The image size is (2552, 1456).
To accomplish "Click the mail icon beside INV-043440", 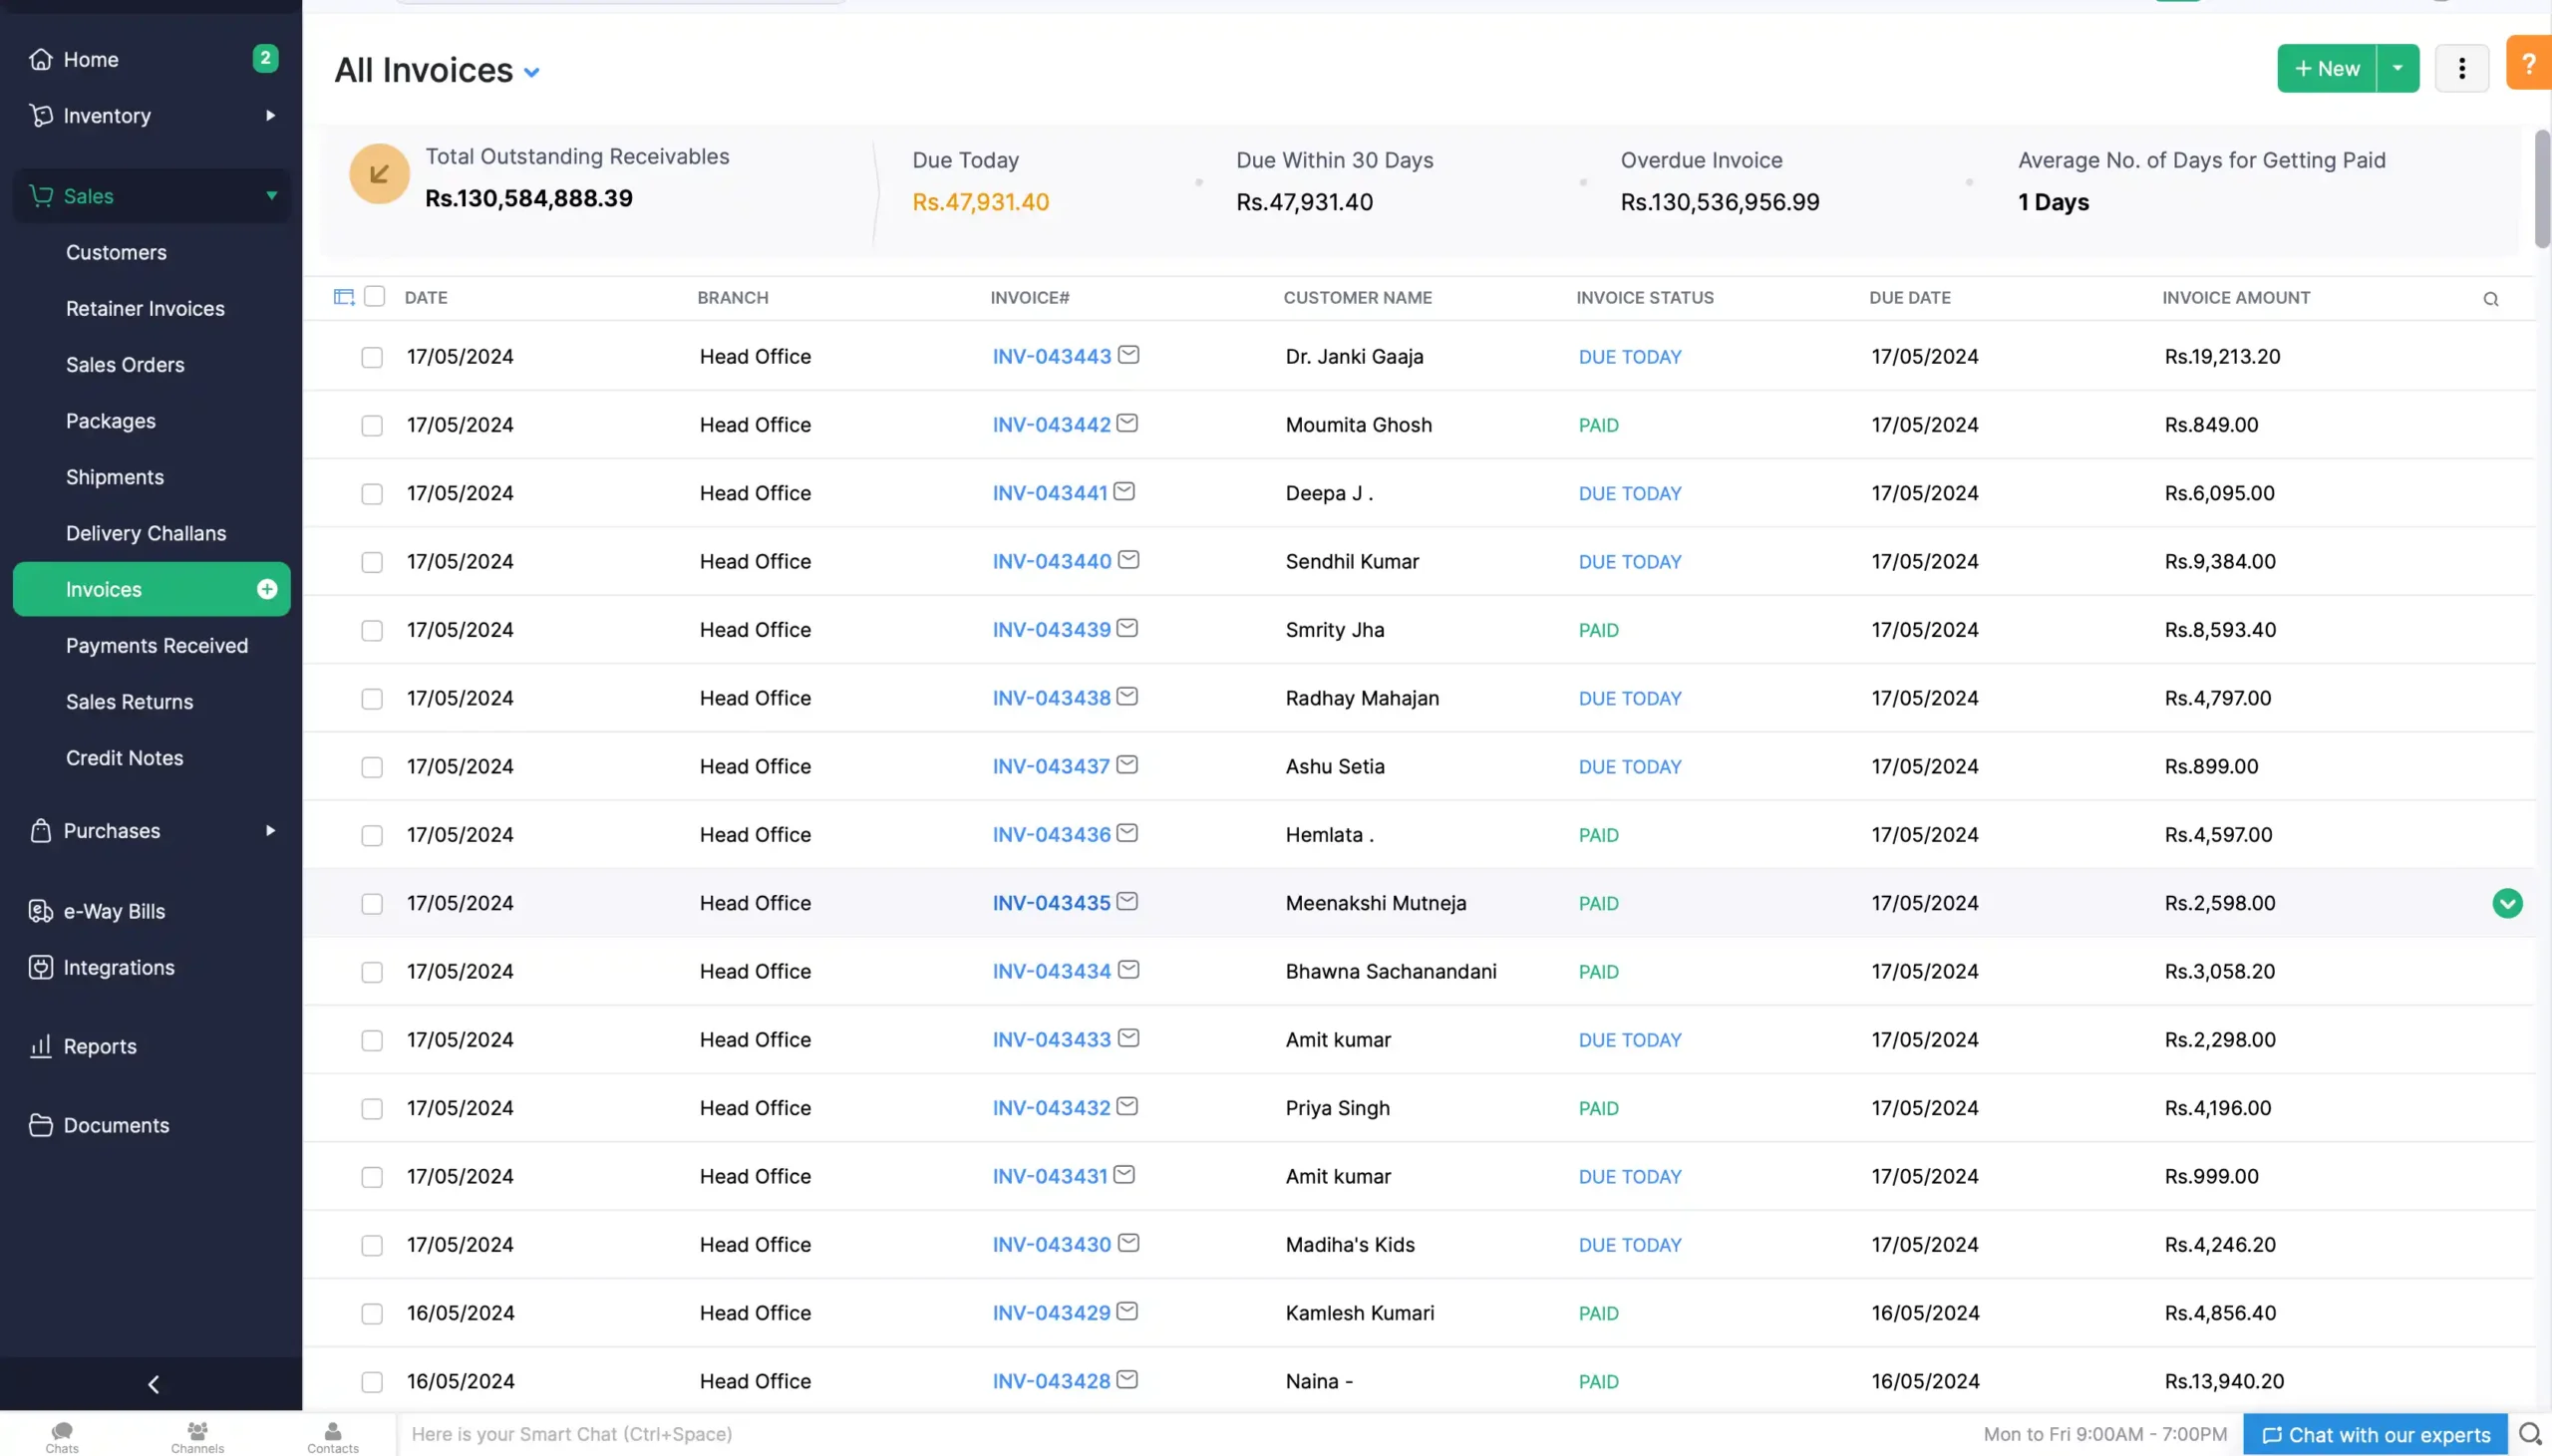I will (1128, 559).
